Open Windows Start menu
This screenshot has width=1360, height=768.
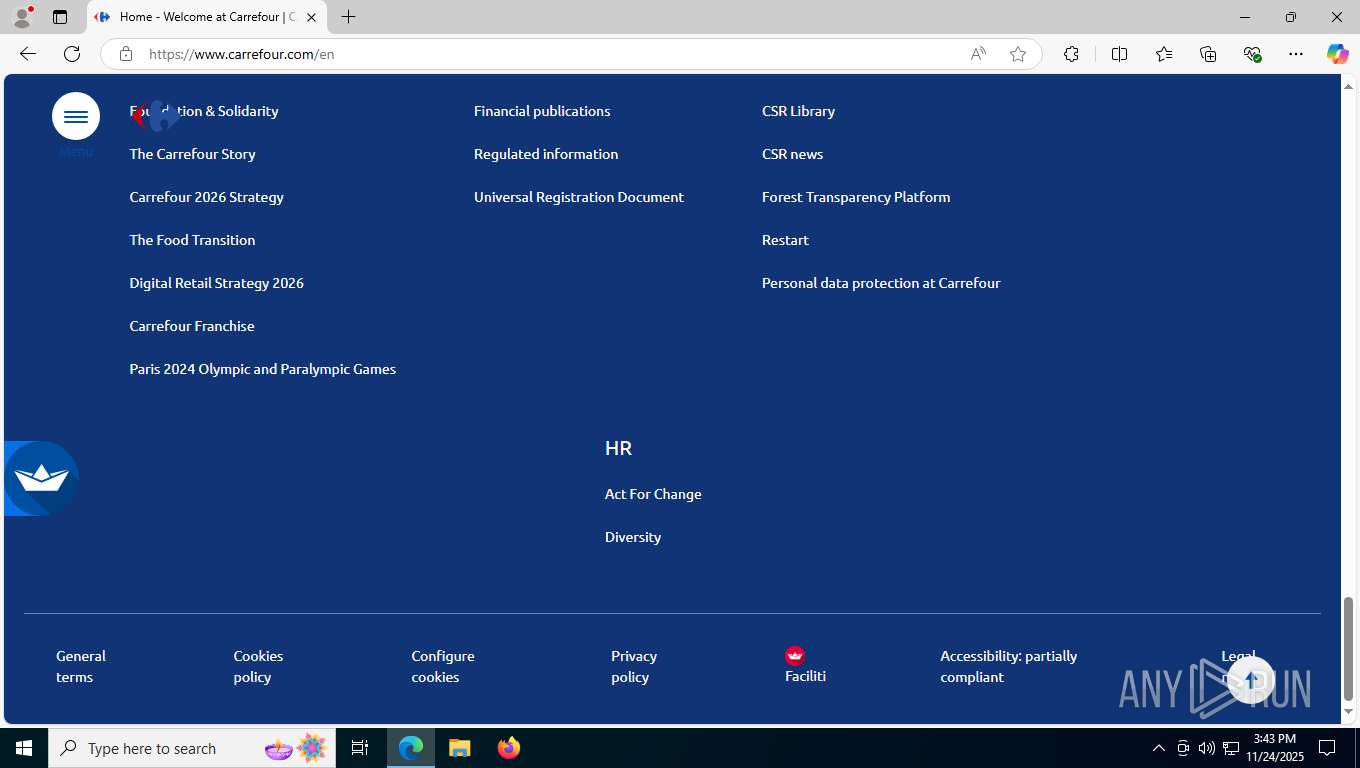(24, 748)
